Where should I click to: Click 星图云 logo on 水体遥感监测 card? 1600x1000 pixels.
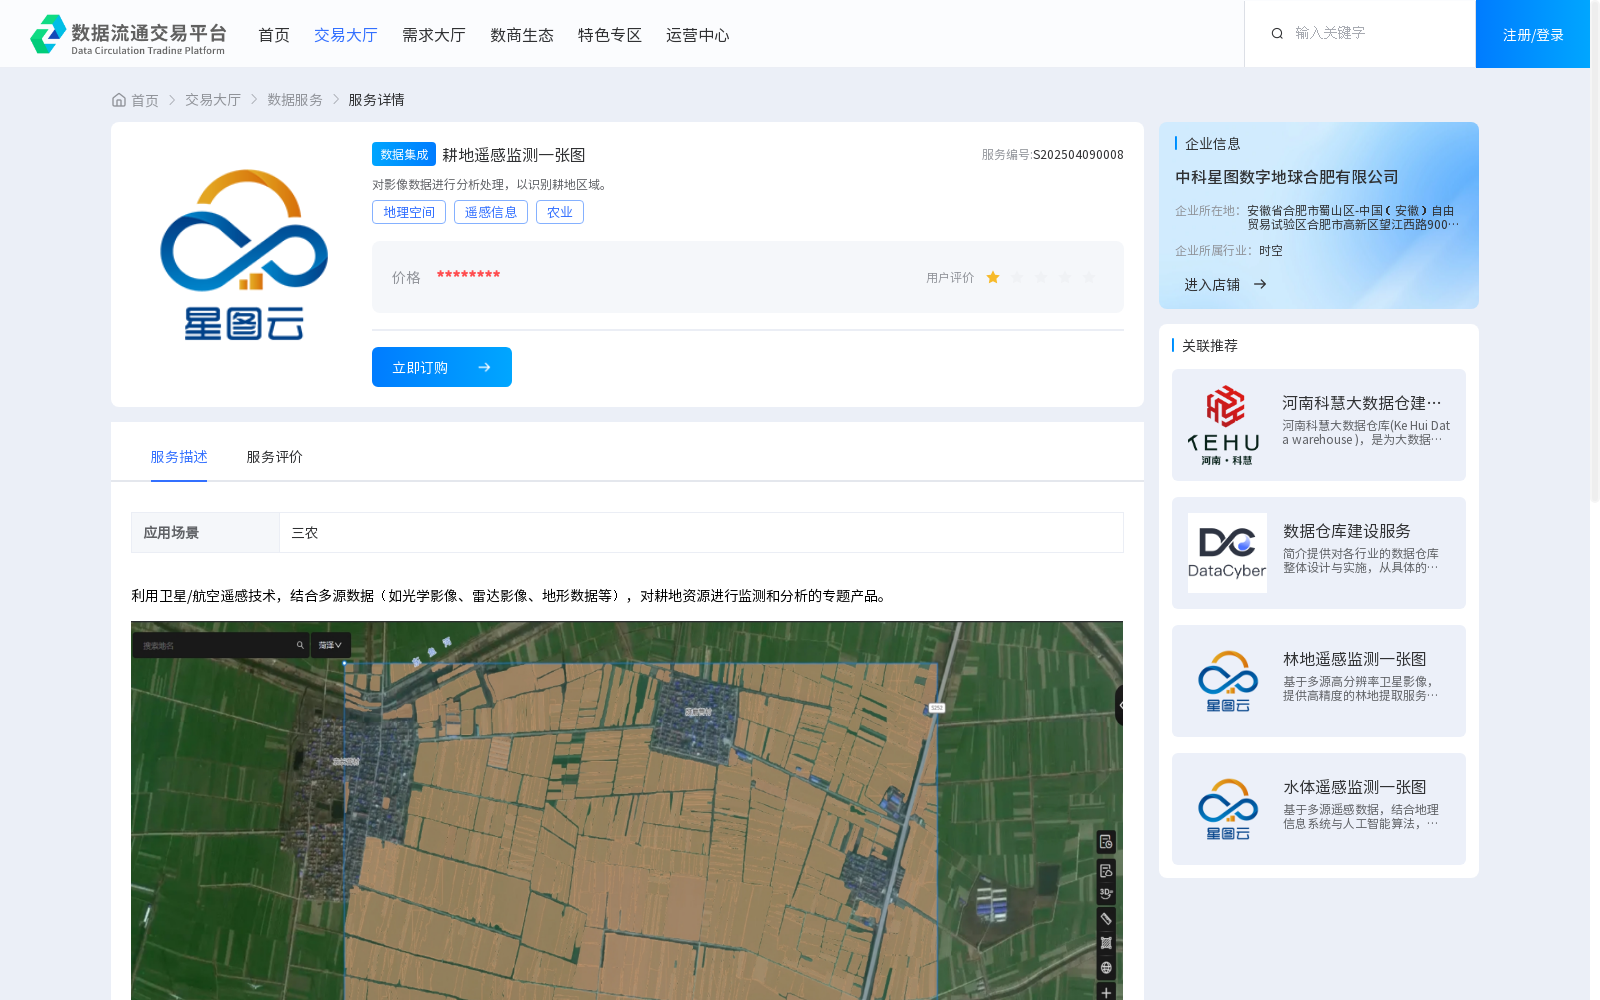tap(1227, 809)
